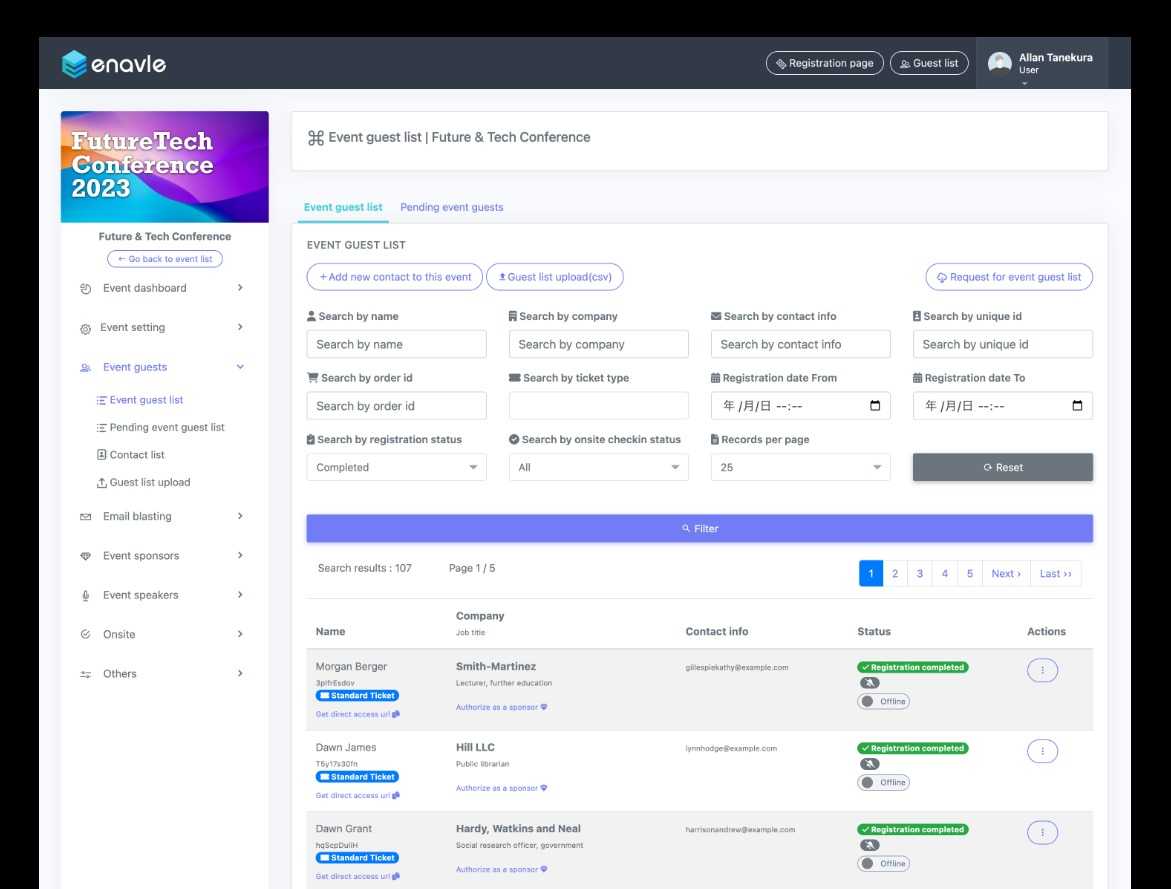Click the blue Filter button

(699, 528)
